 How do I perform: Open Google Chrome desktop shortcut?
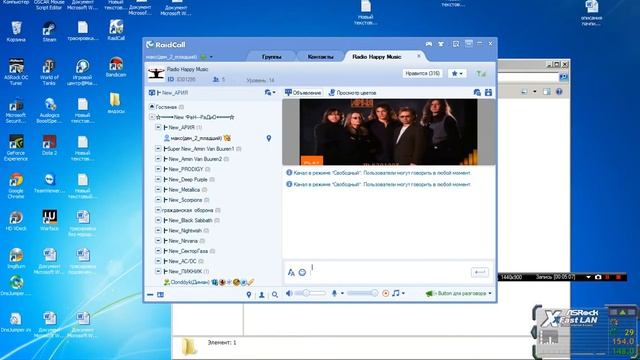click(16, 186)
